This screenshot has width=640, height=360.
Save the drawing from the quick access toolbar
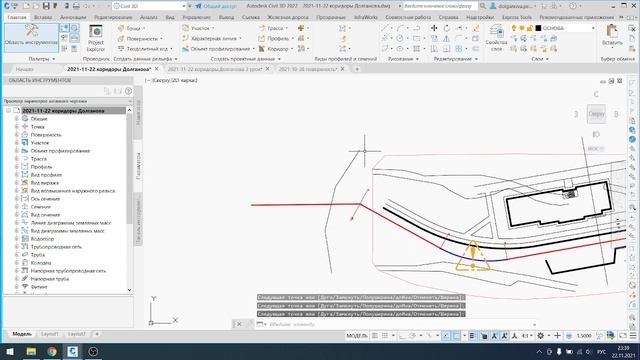[x=46, y=6]
